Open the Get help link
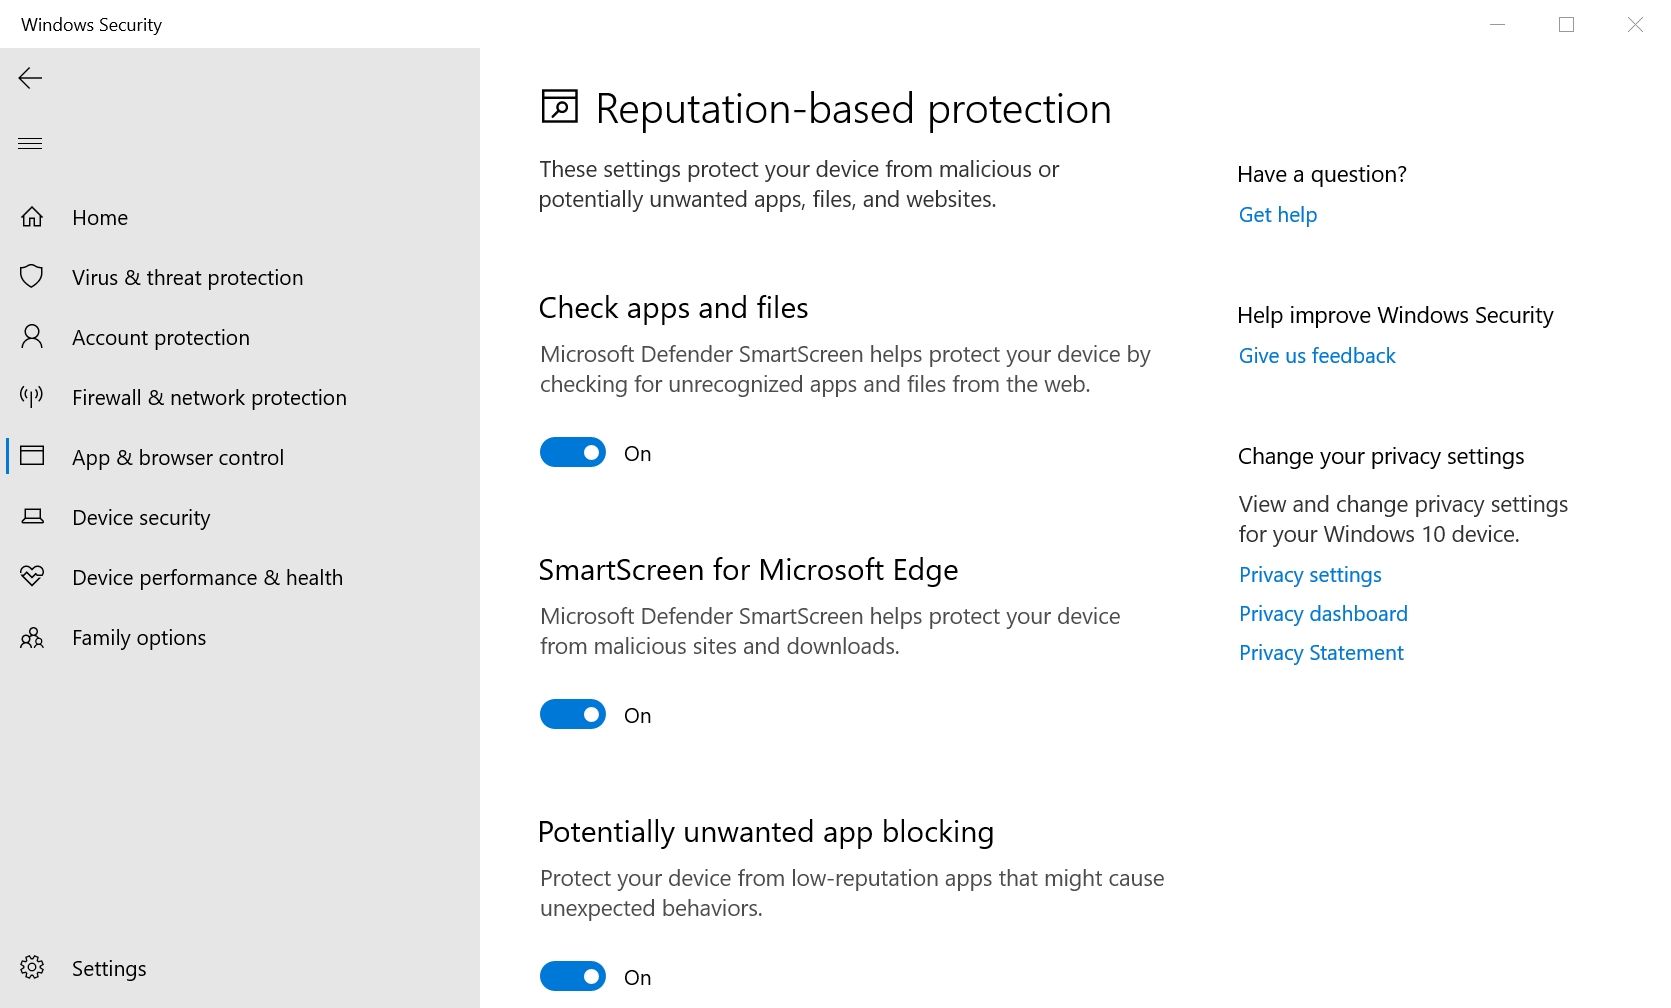 [x=1277, y=215]
